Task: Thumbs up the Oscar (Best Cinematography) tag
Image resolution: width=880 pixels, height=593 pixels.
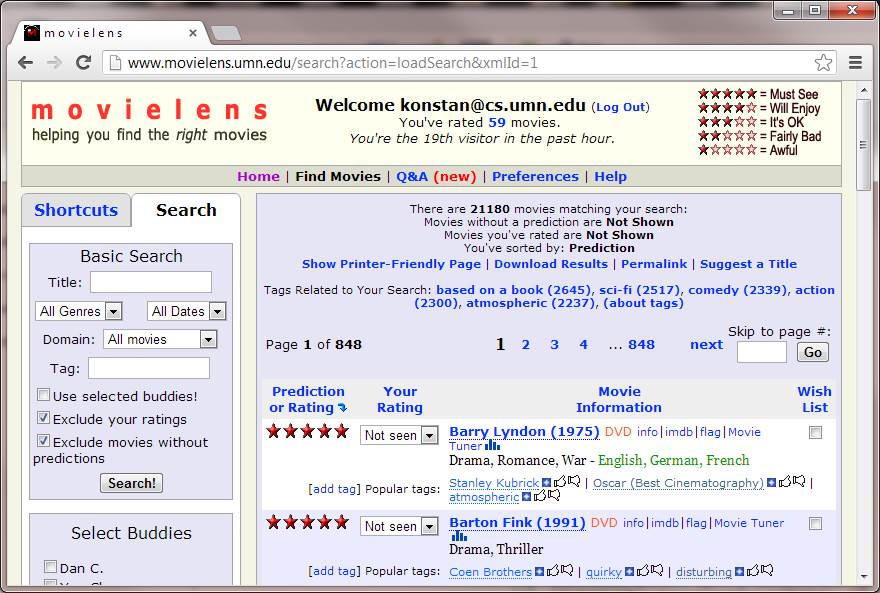Action: (x=785, y=481)
